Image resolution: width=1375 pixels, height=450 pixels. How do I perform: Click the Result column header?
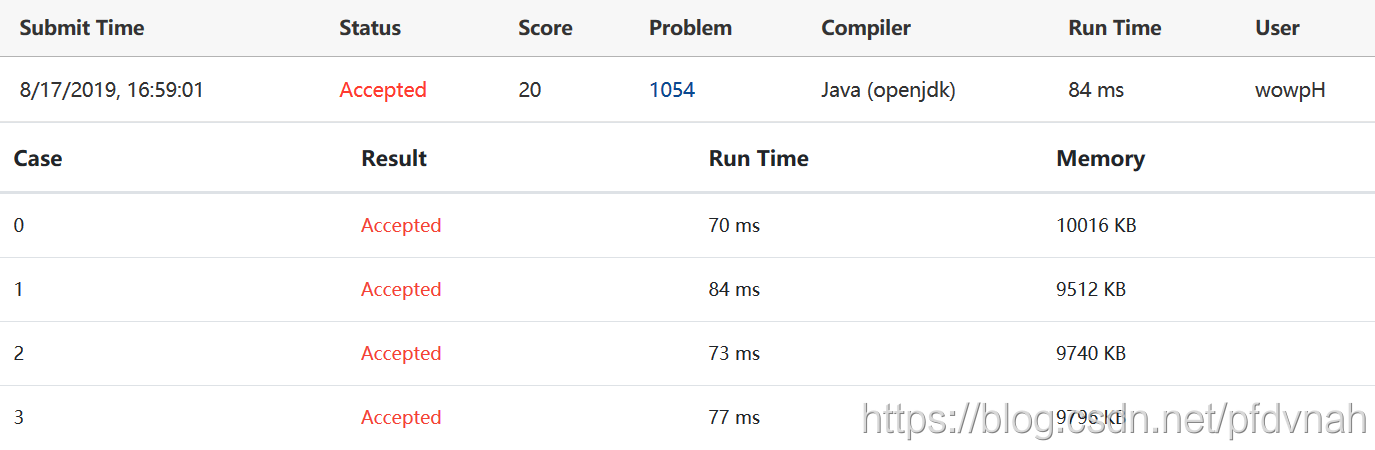[394, 158]
